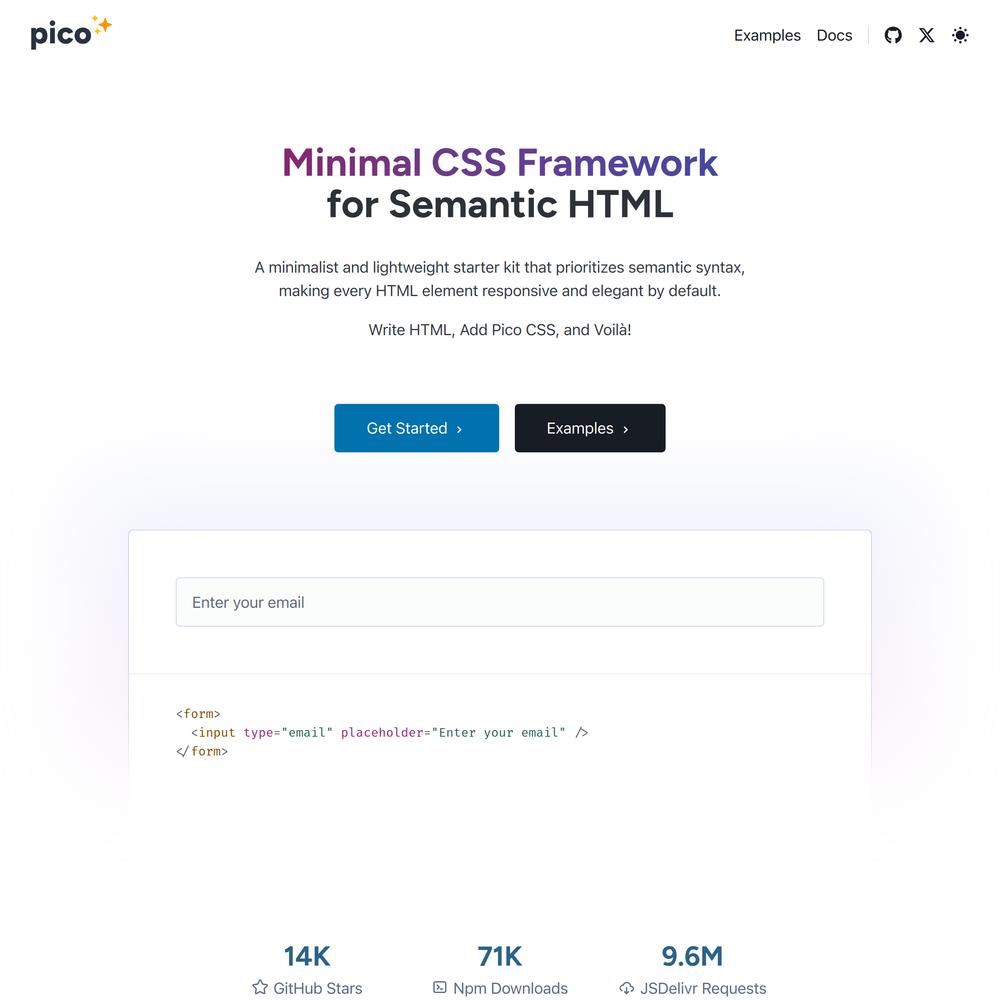
Task: Focus the Enter your email input field
Action: [500, 602]
